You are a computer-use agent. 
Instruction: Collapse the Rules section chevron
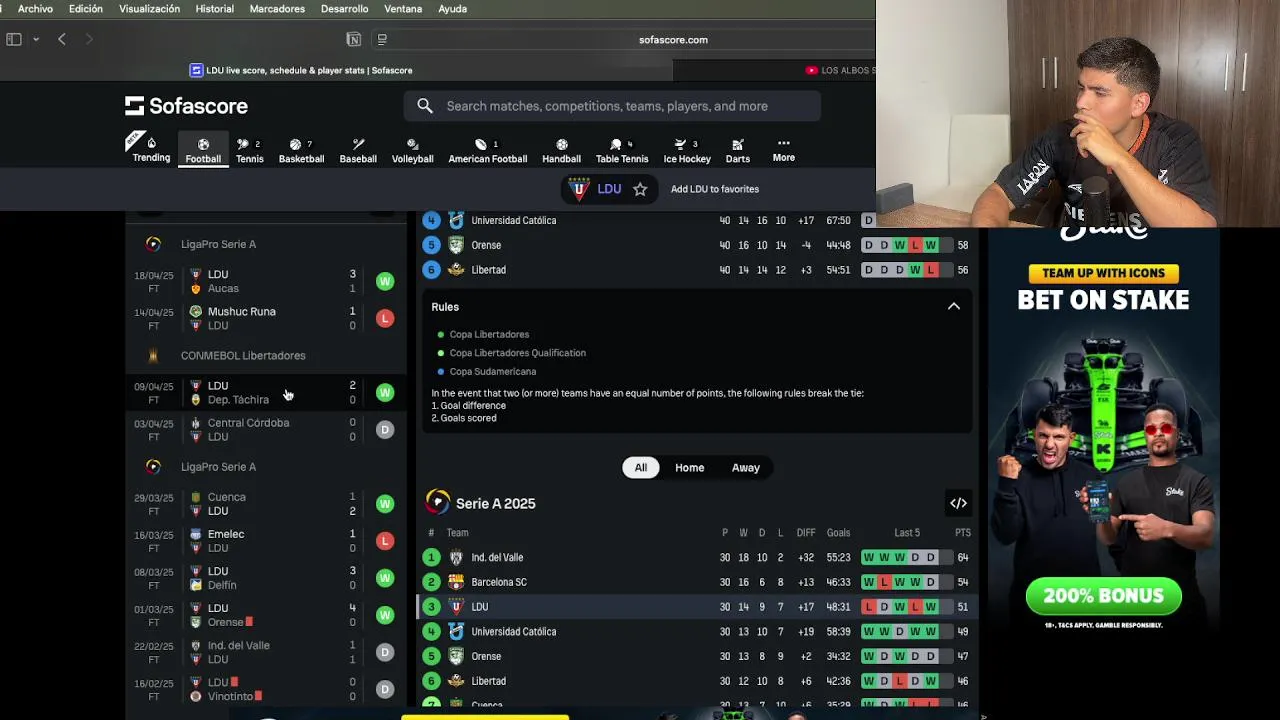pyautogui.click(x=954, y=307)
